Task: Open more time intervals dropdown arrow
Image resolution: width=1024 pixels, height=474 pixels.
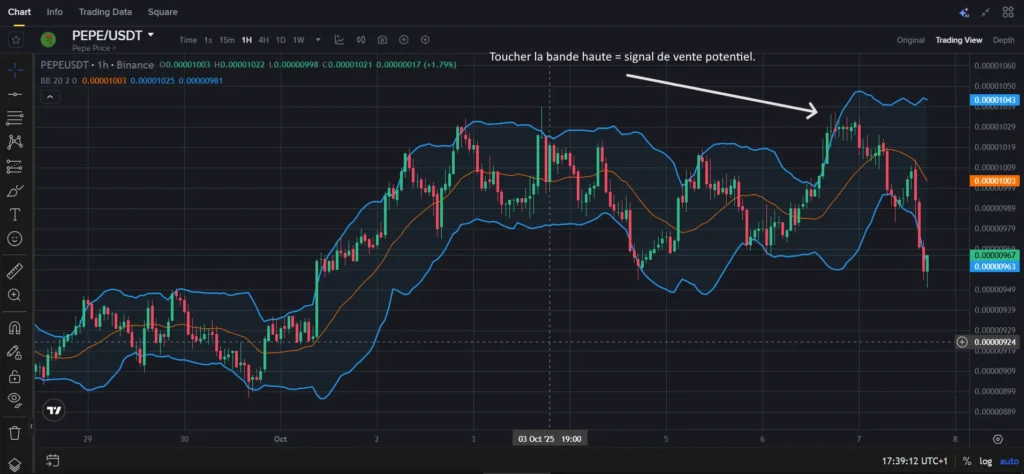Action: click(318, 40)
